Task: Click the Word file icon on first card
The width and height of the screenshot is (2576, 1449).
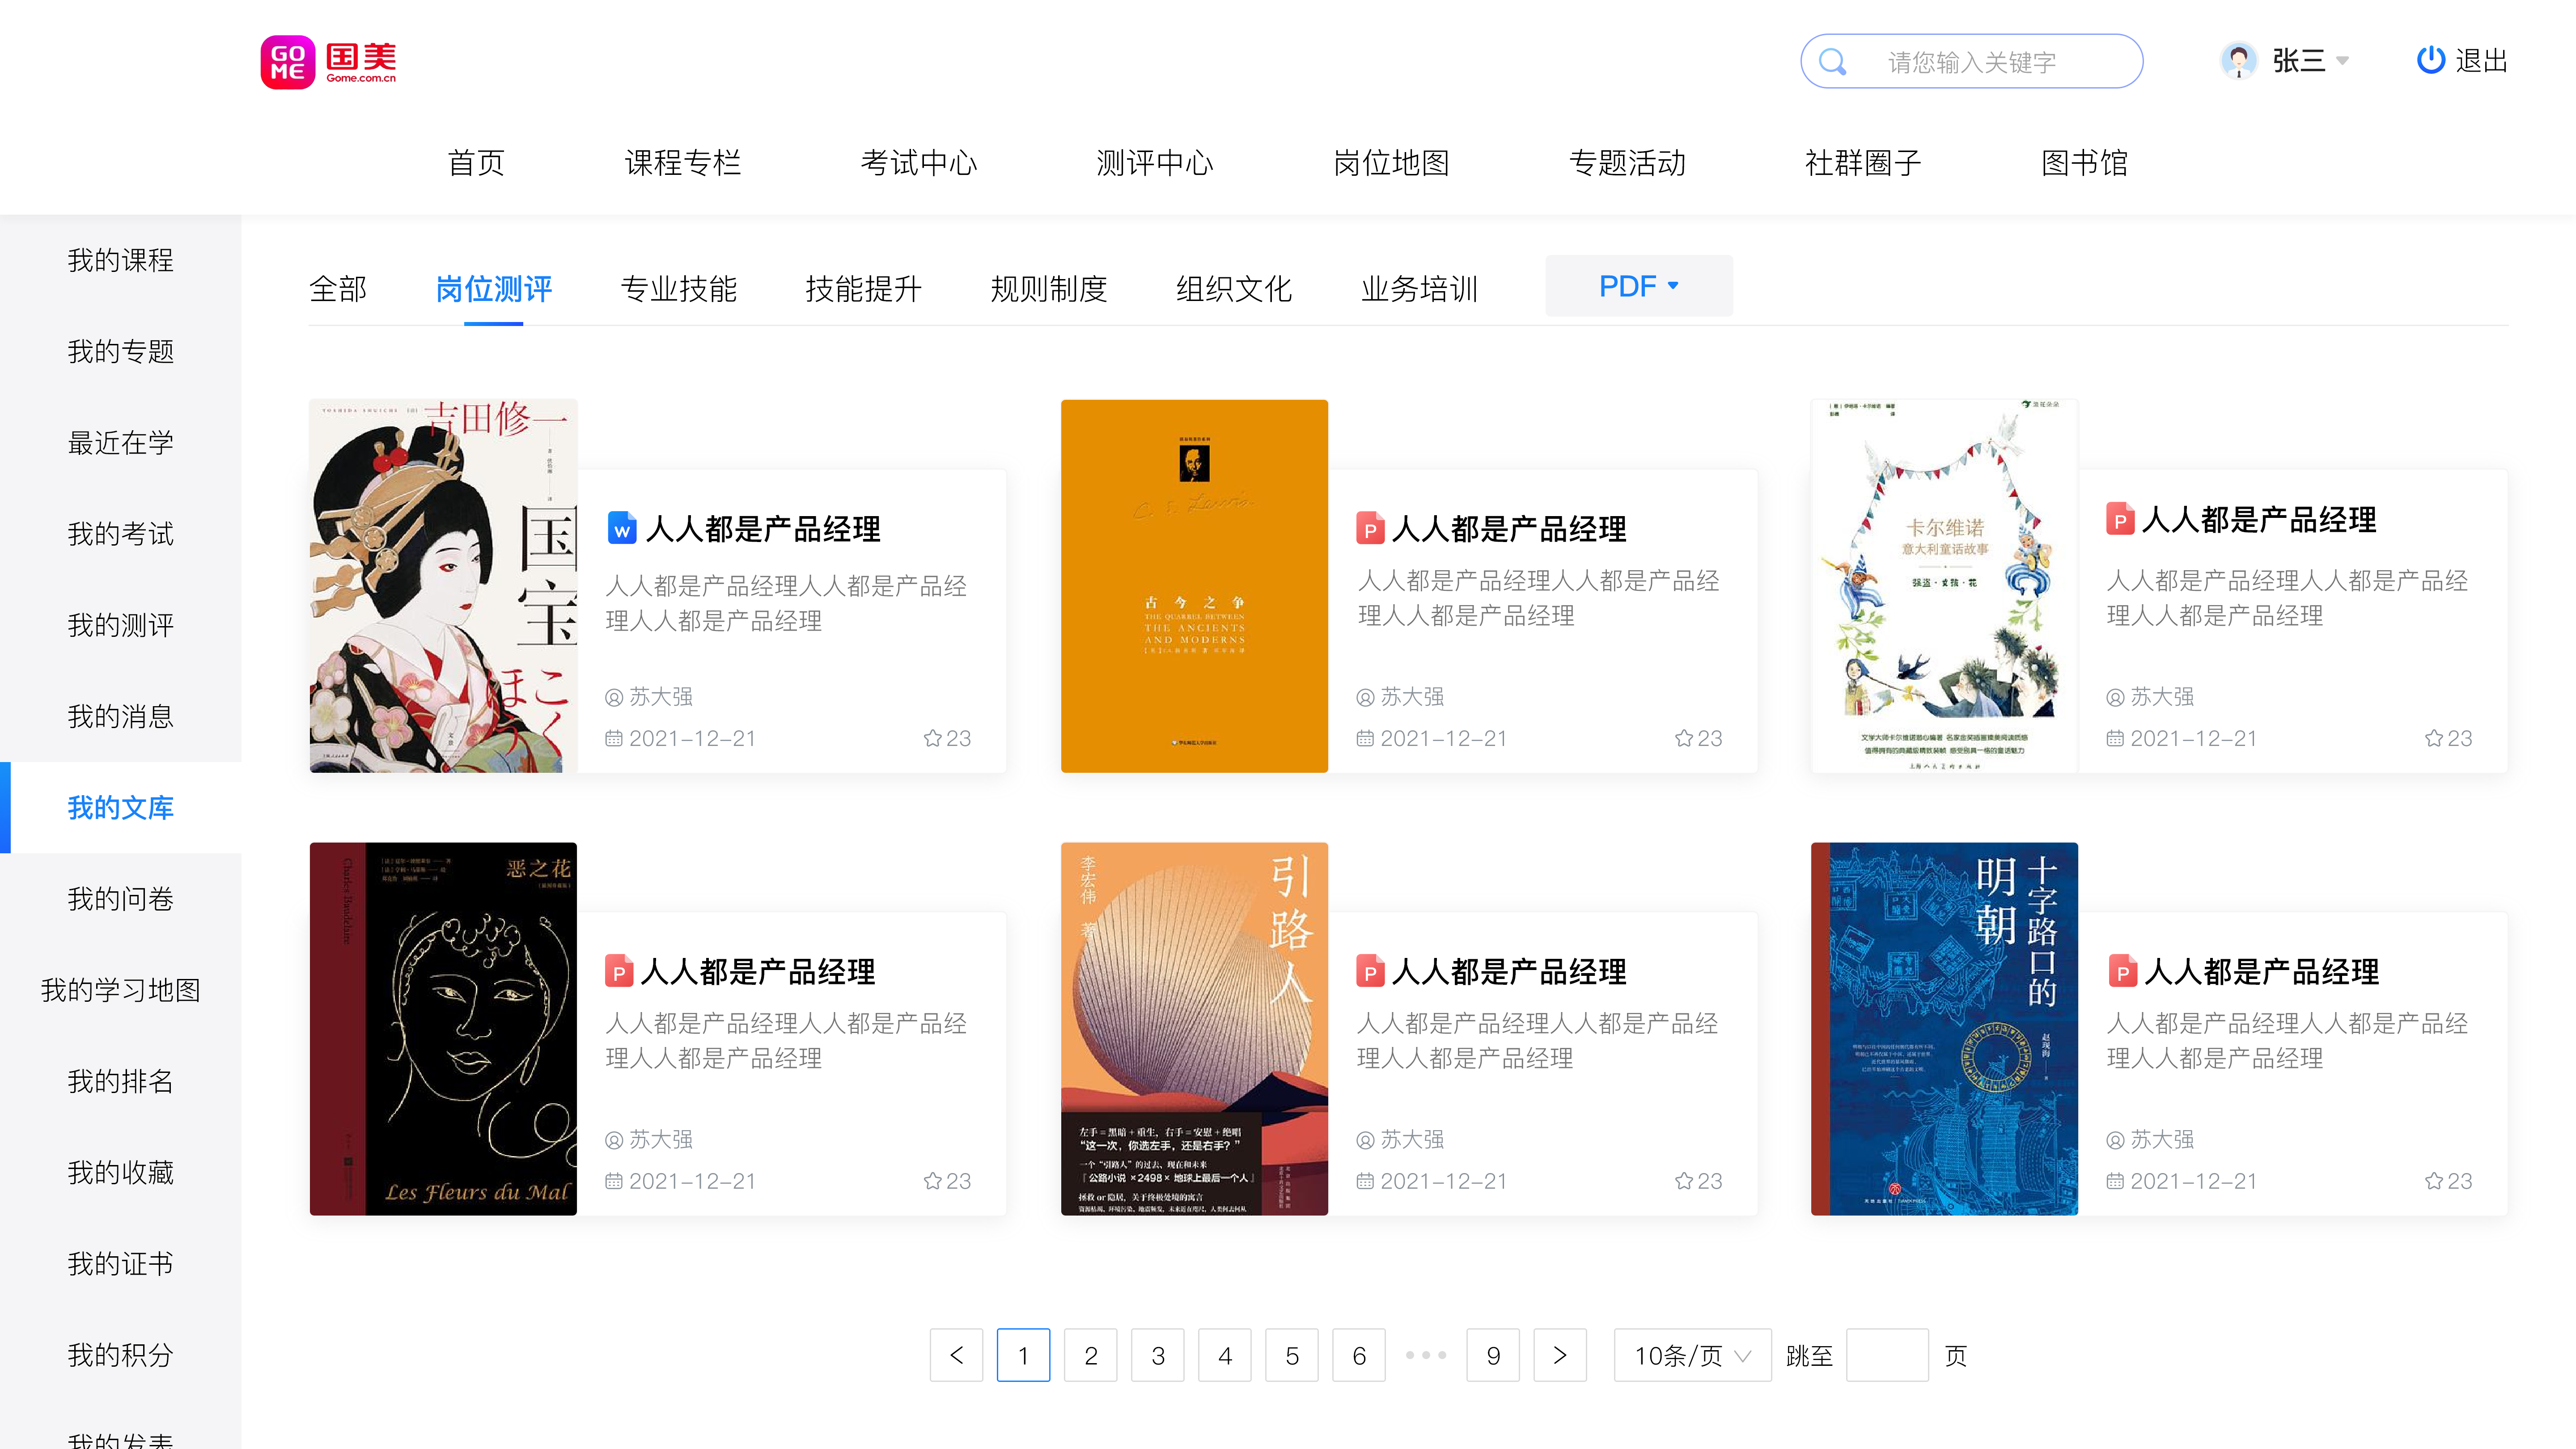Action: coord(621,528)
